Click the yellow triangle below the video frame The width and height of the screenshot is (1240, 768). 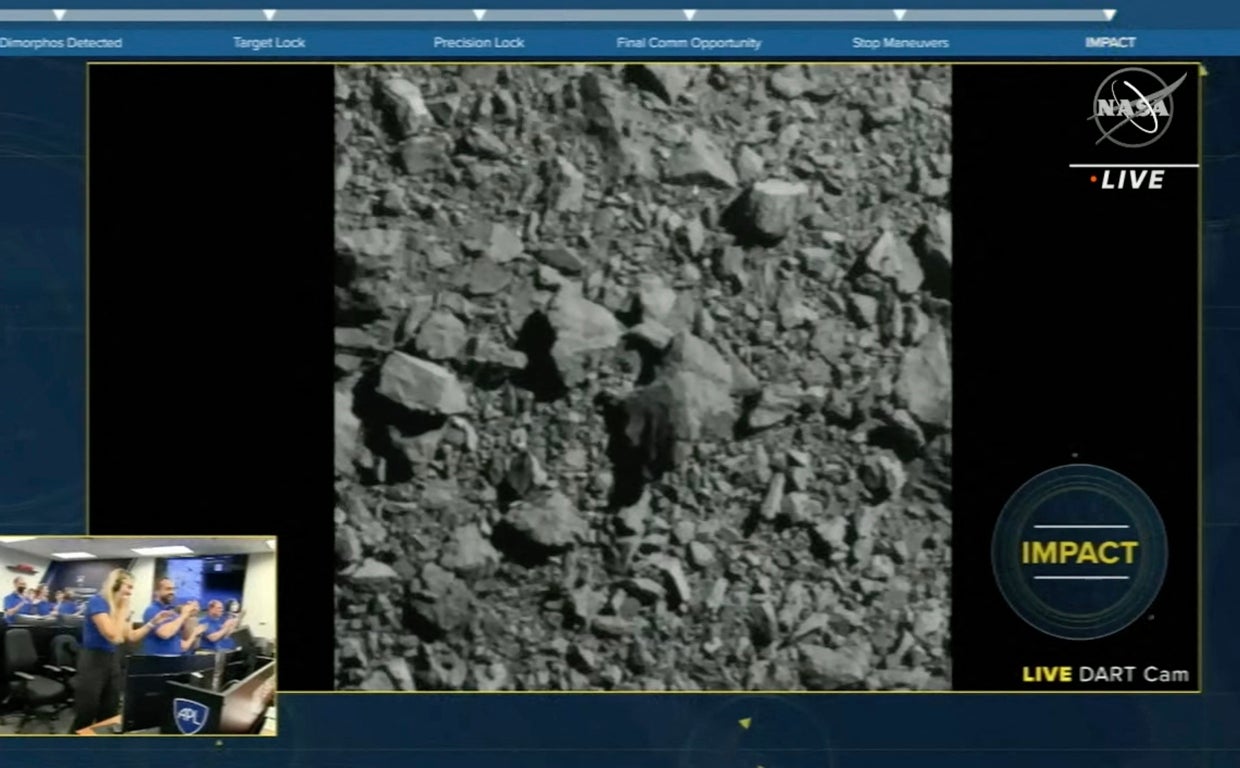pyautogui.click(x=744, y=723)
